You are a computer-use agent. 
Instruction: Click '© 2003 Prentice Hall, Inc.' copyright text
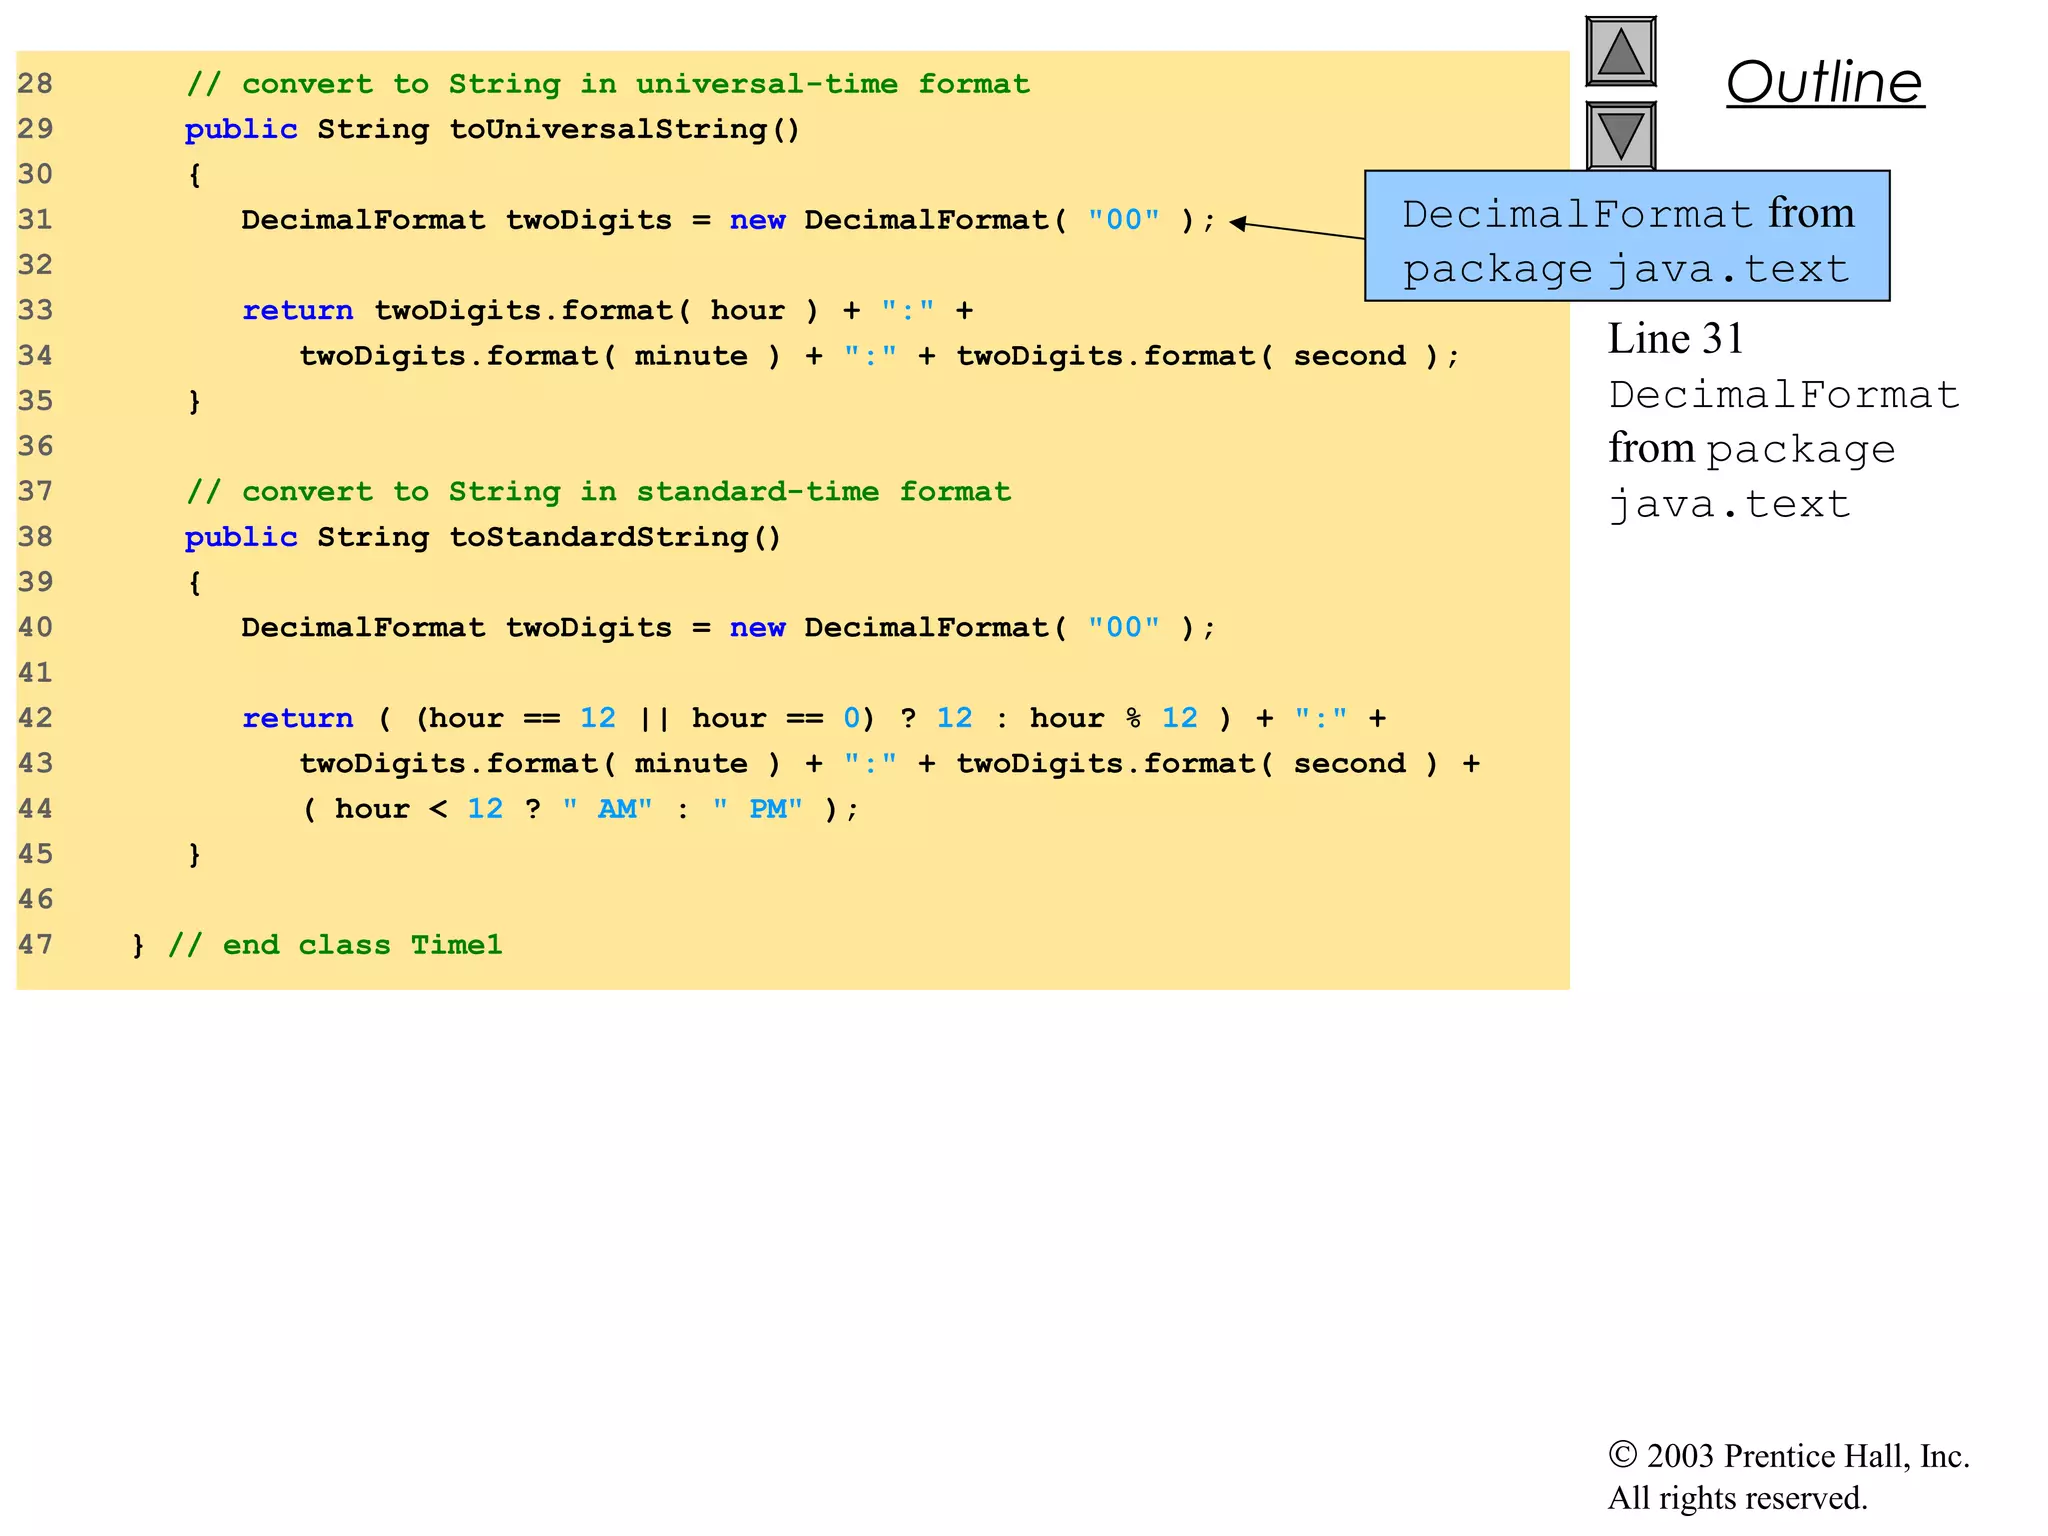[x=1788, y=1456]
